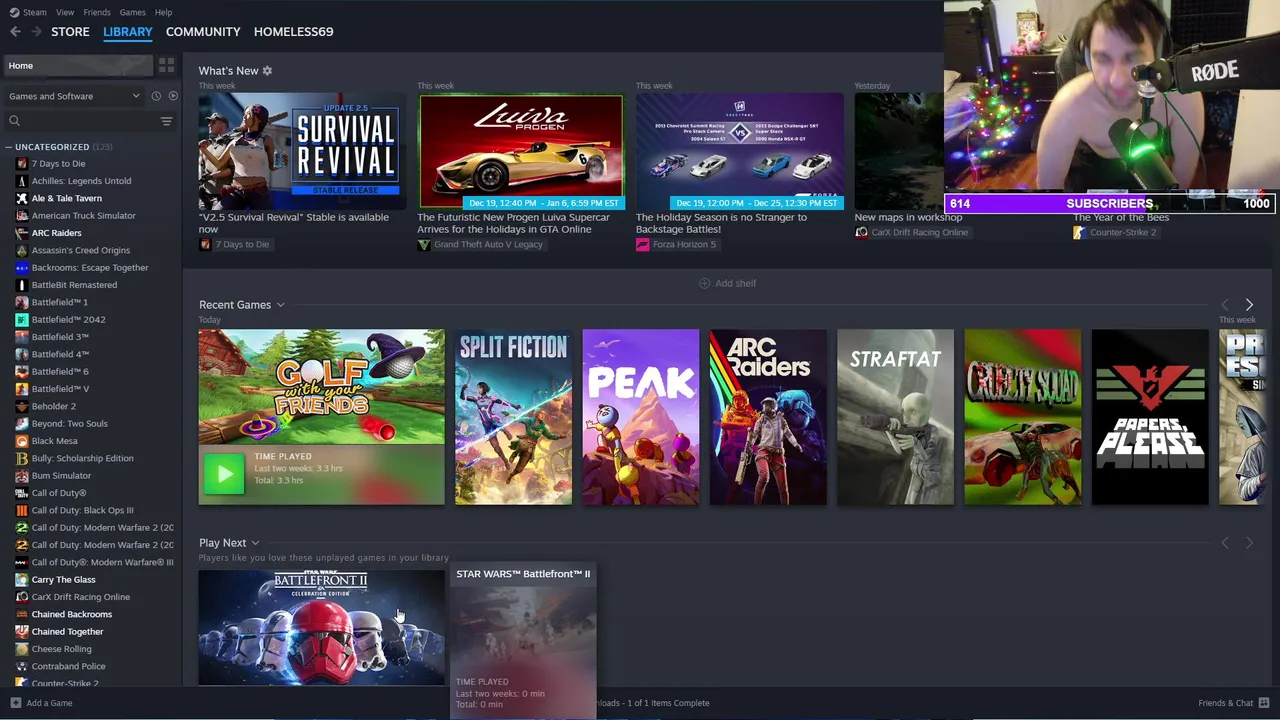
Task: Select the Split Fiction game cover
Action: coord(513,417)
